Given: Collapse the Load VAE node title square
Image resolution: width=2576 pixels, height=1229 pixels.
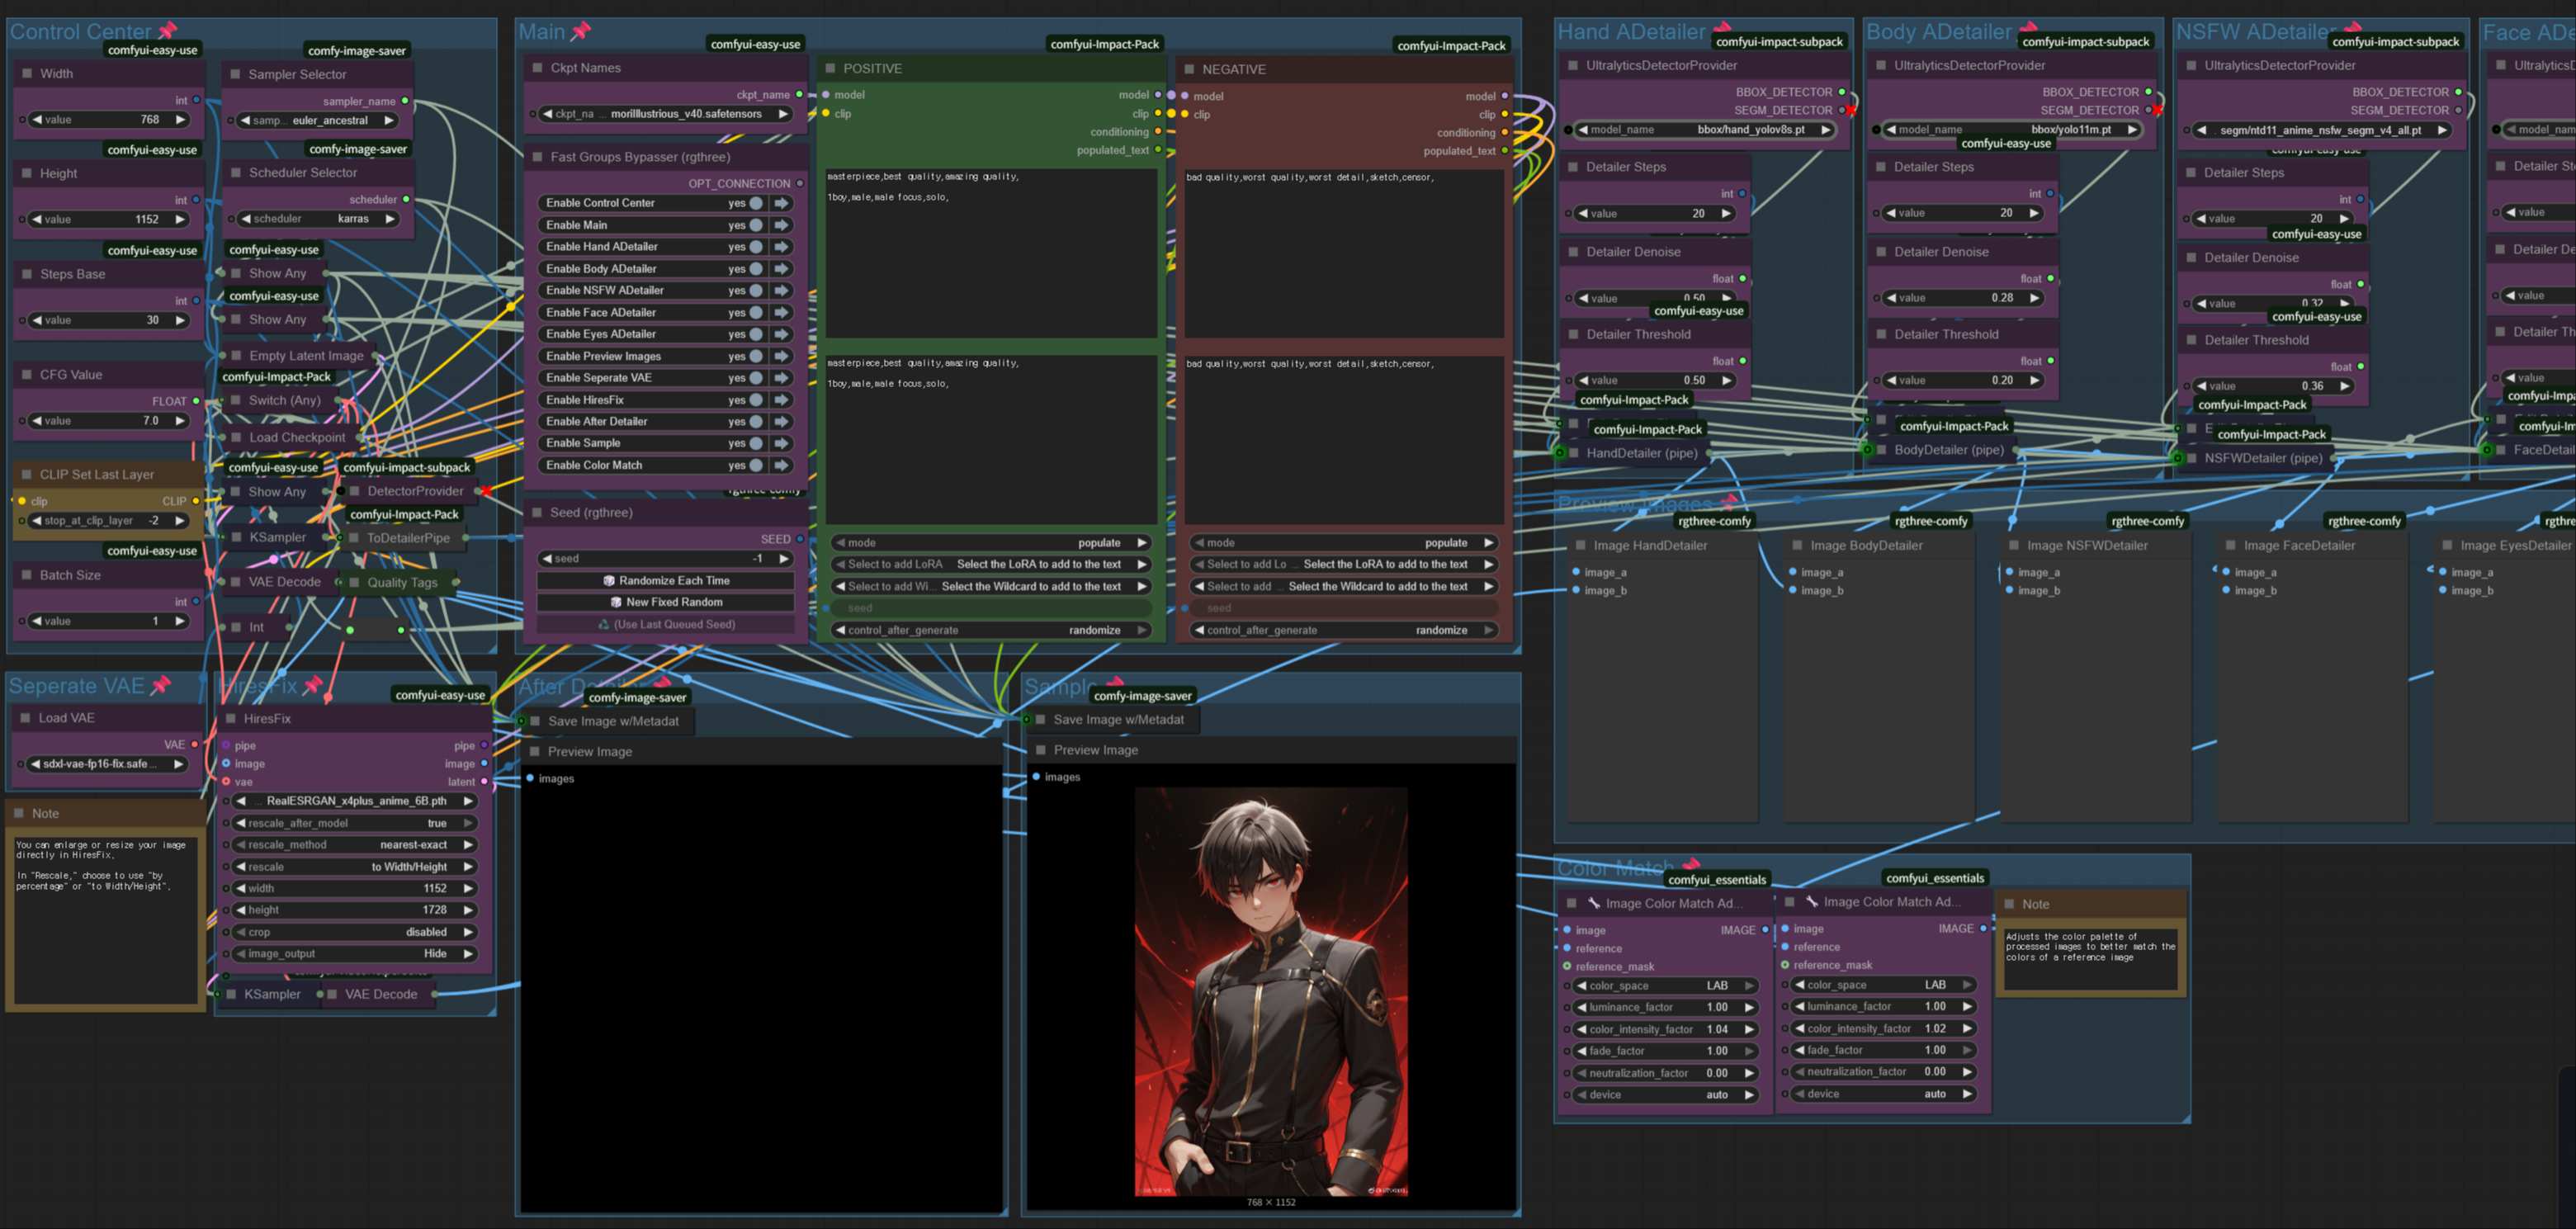Looking at the screenshot, I should pyautogui.click(x=25, y=717).
